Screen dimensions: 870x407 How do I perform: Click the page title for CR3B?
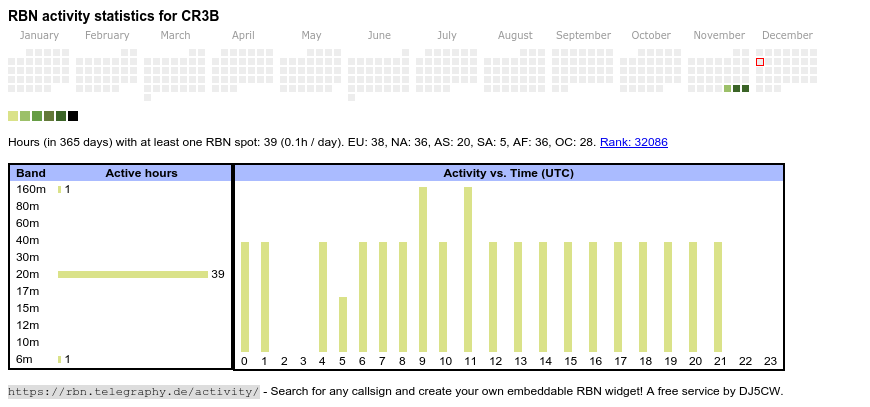click(x=114, y=16)
